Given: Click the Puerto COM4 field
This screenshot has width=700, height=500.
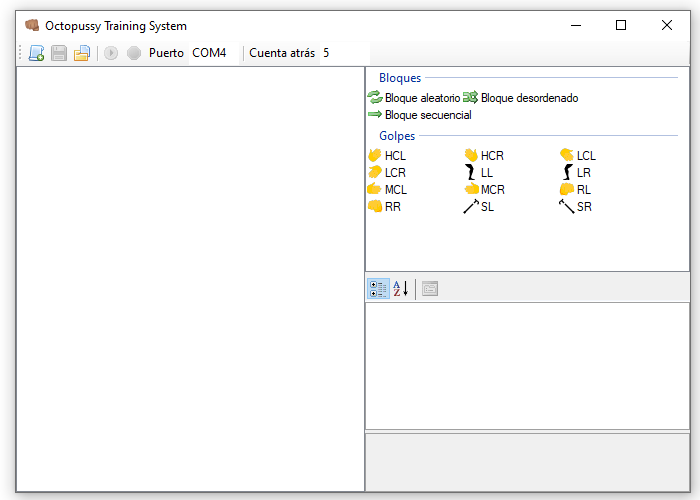Looking at the screenshot, I should (213, 53).
